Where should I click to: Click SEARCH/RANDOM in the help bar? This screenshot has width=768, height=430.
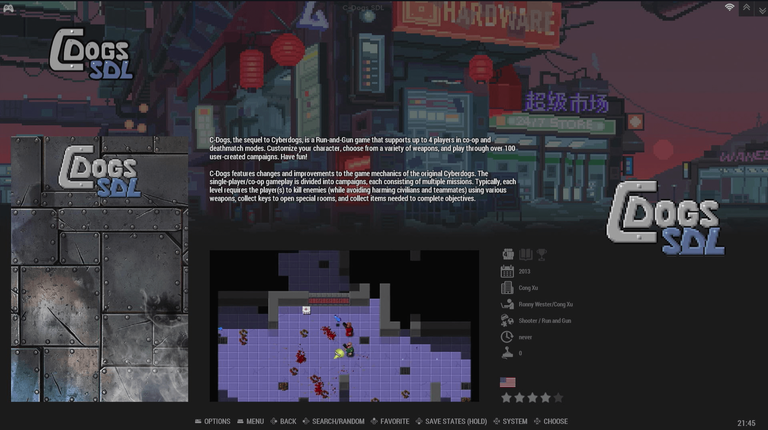tap(338, 421)
